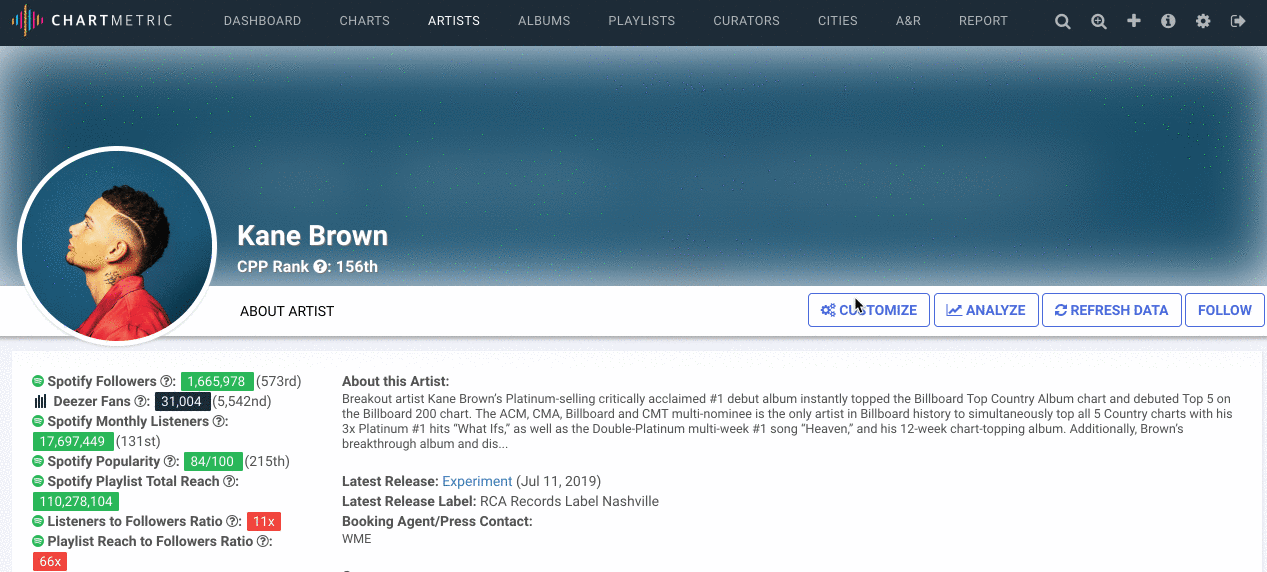
Task: Click the 66x ratio badge
Action: (x=50, y=561)
